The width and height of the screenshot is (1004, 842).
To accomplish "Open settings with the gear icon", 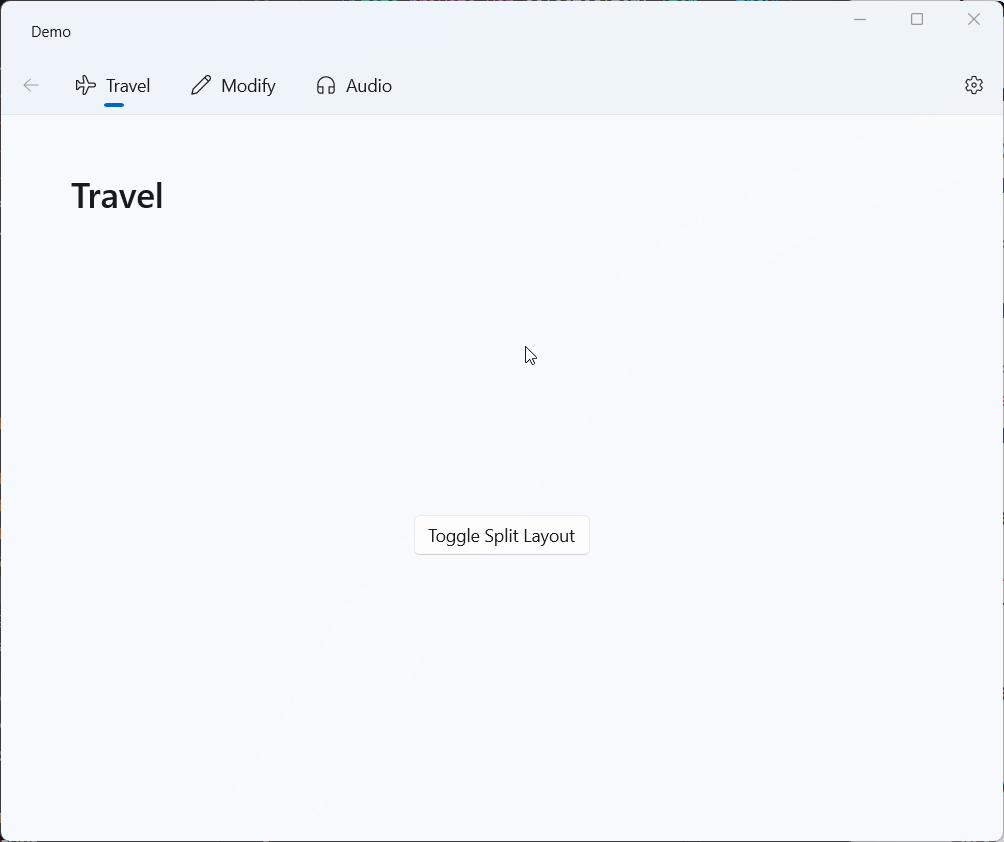I will [973, 86].
